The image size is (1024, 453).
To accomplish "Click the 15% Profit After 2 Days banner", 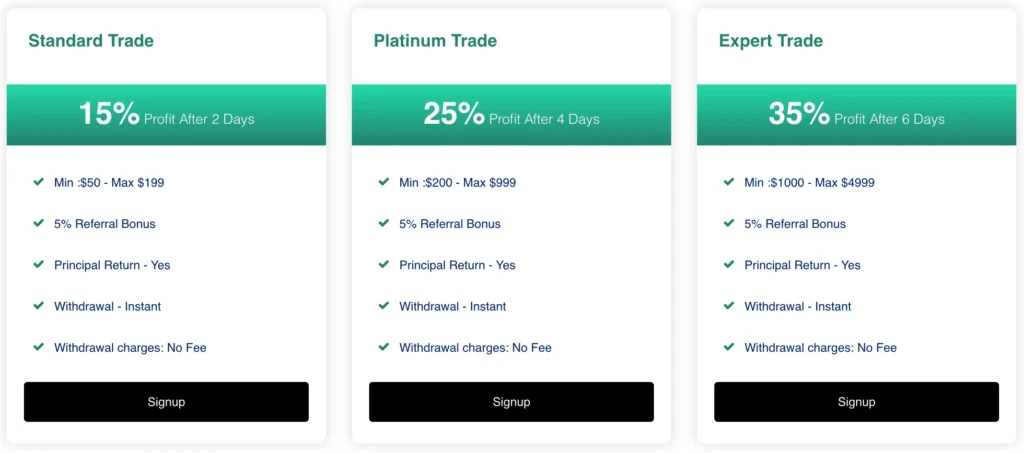I will [x=166, y=115].
